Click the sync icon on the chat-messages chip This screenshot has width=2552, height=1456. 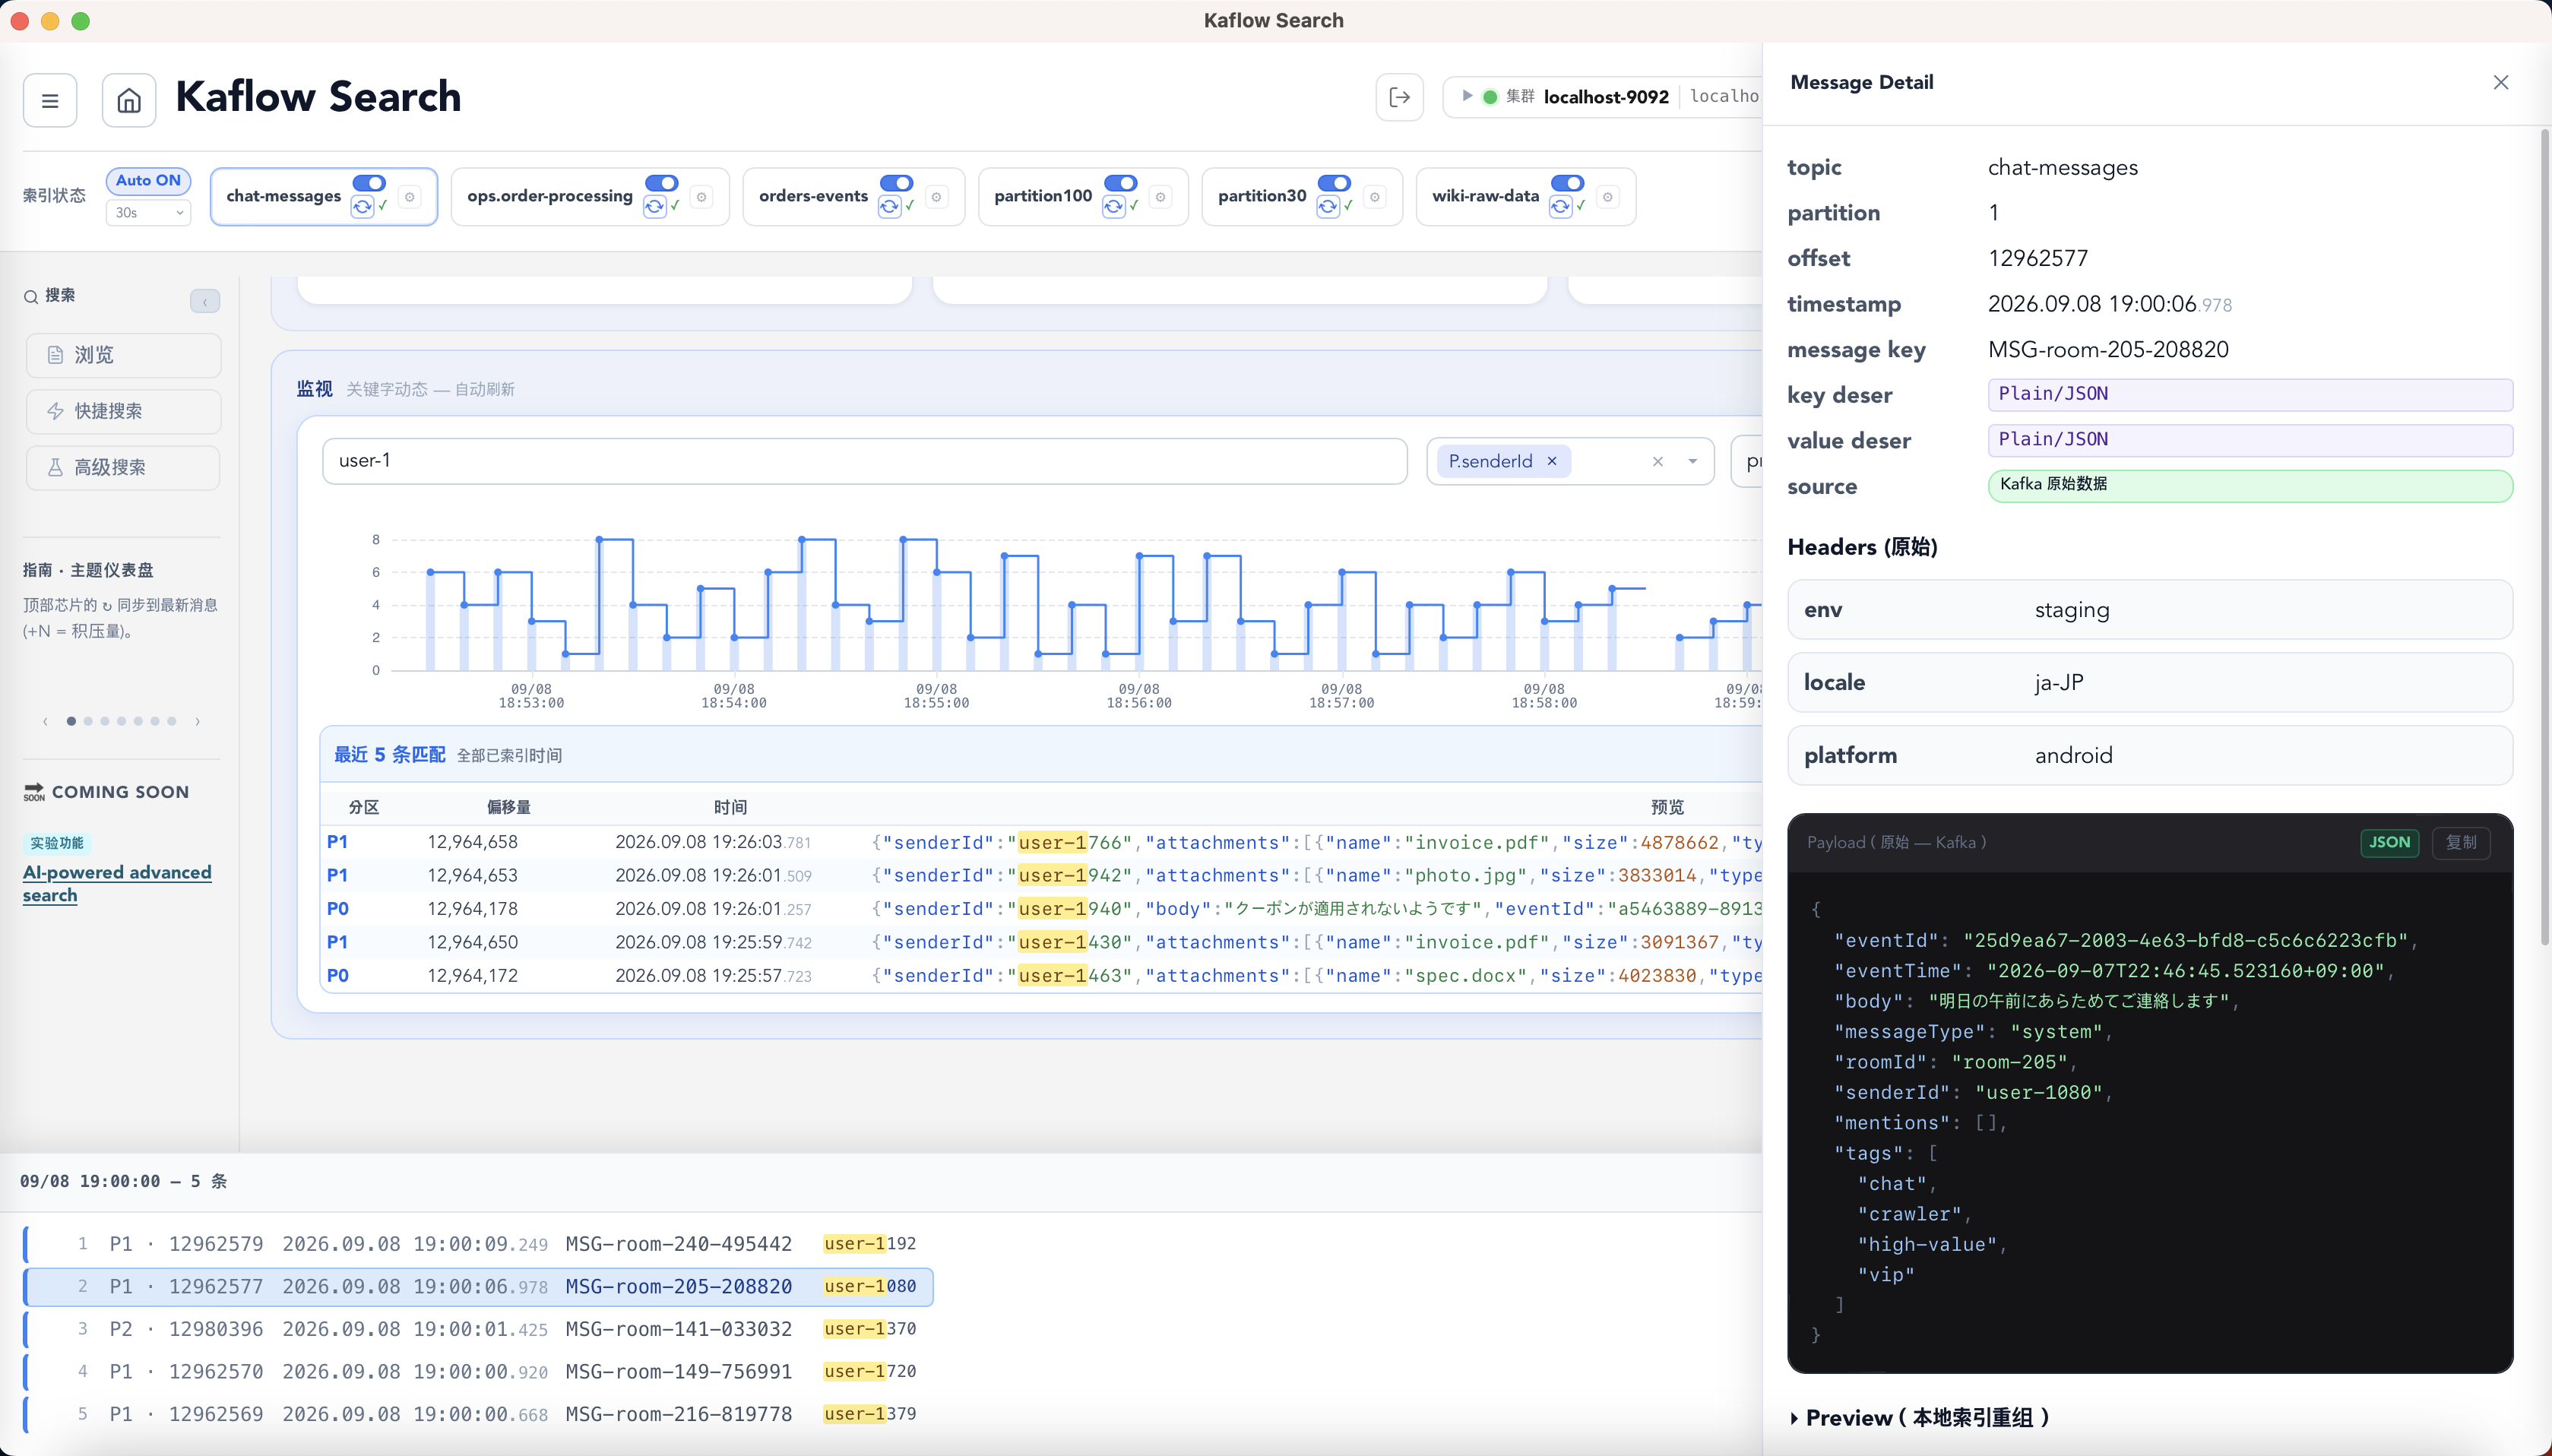(x=362, y=207)
